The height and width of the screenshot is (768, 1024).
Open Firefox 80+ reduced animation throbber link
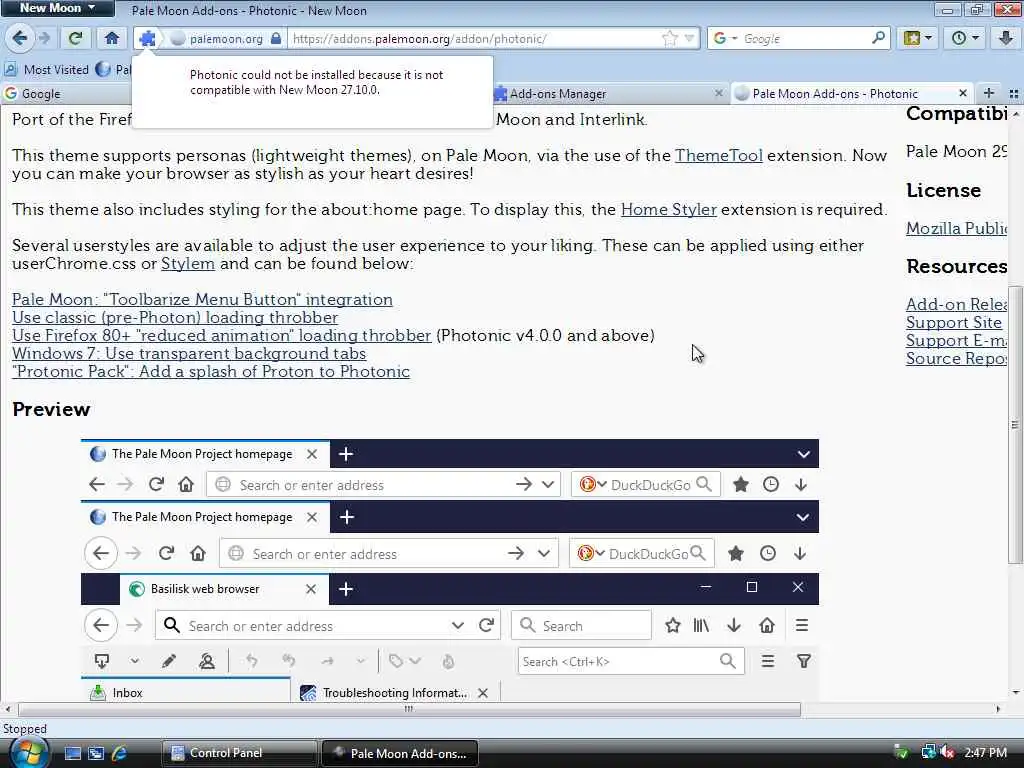click(221, 335)
